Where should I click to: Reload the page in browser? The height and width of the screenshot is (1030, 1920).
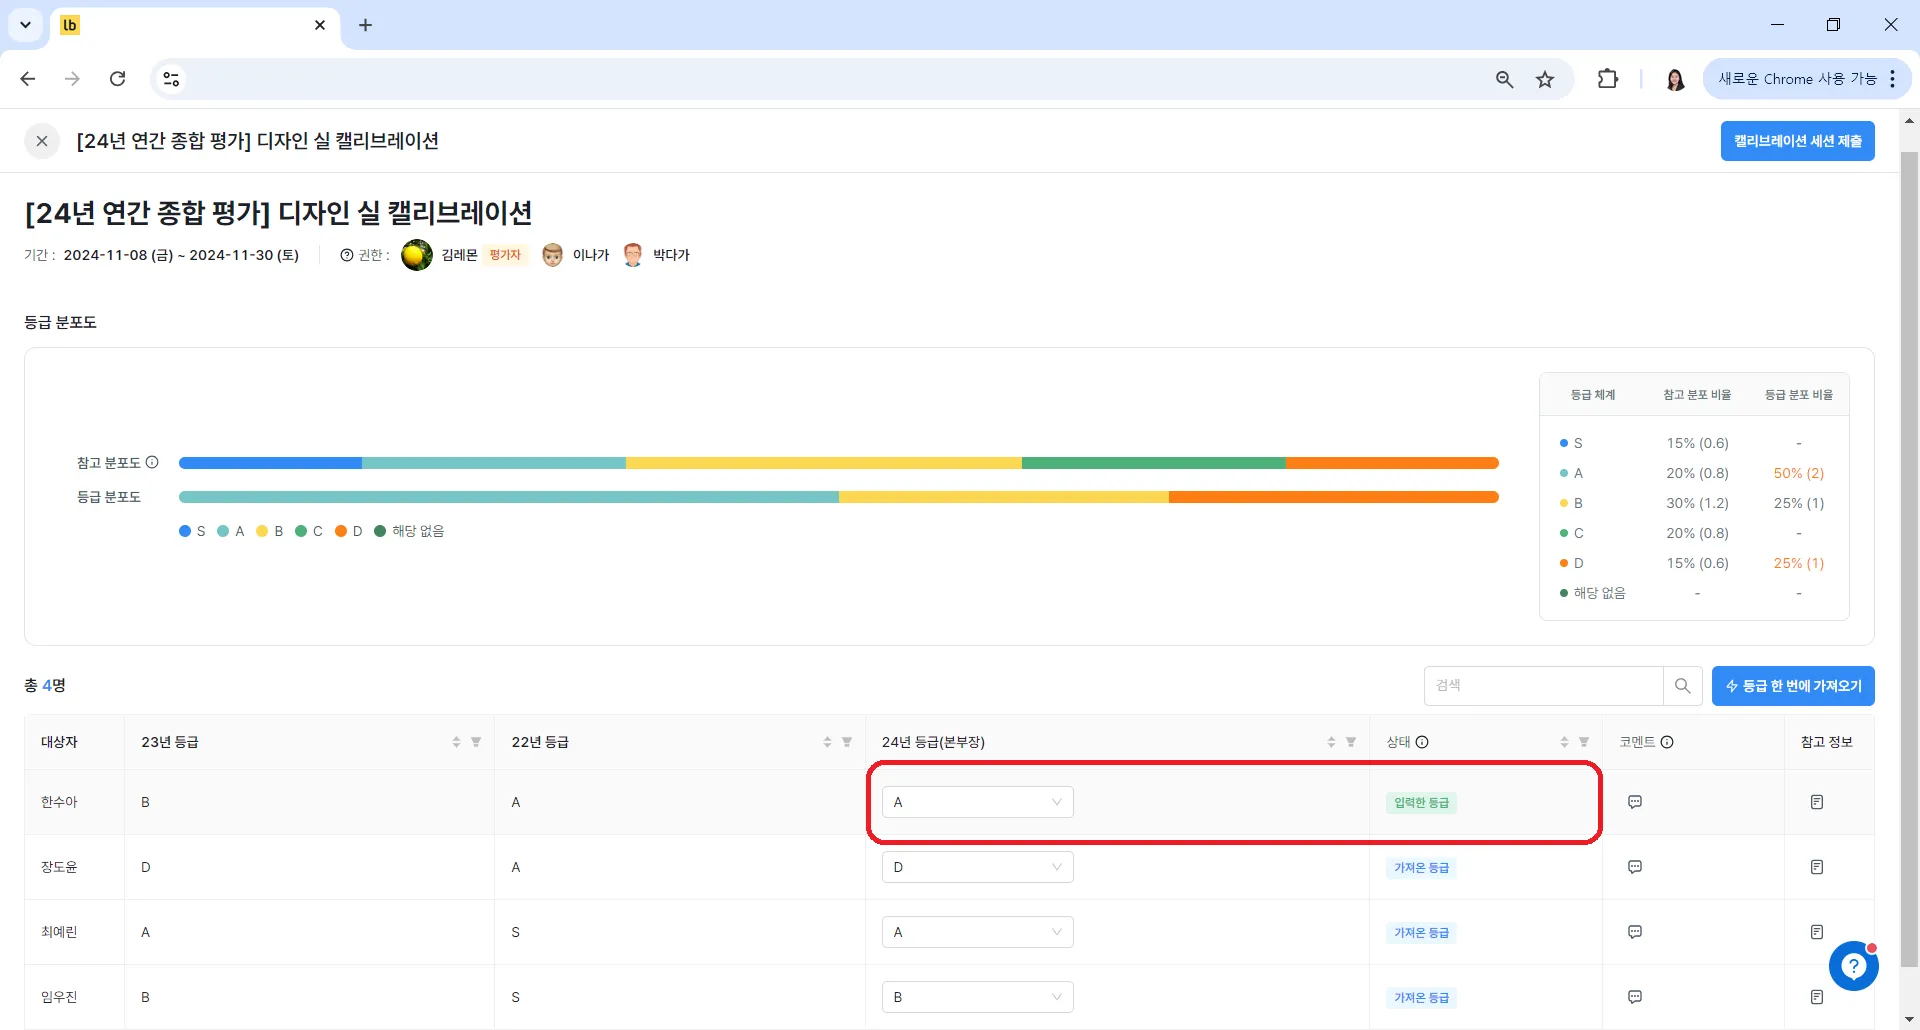pos(117,79)
